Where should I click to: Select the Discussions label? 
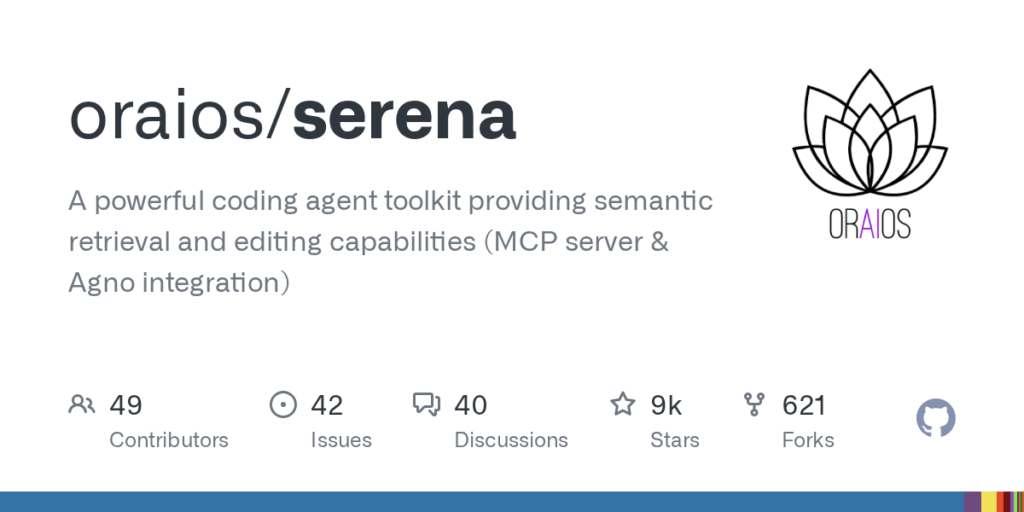point(511,440)
